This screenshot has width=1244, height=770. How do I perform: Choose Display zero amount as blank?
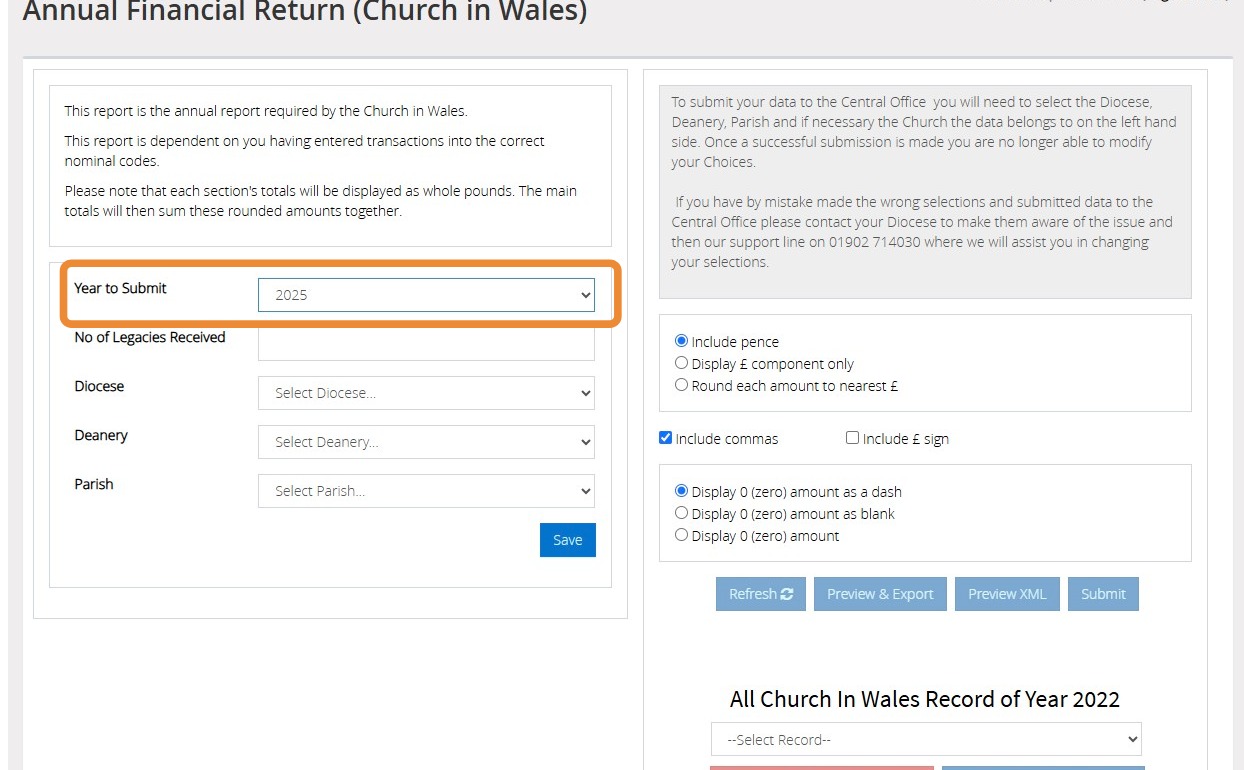pos(682,513)
